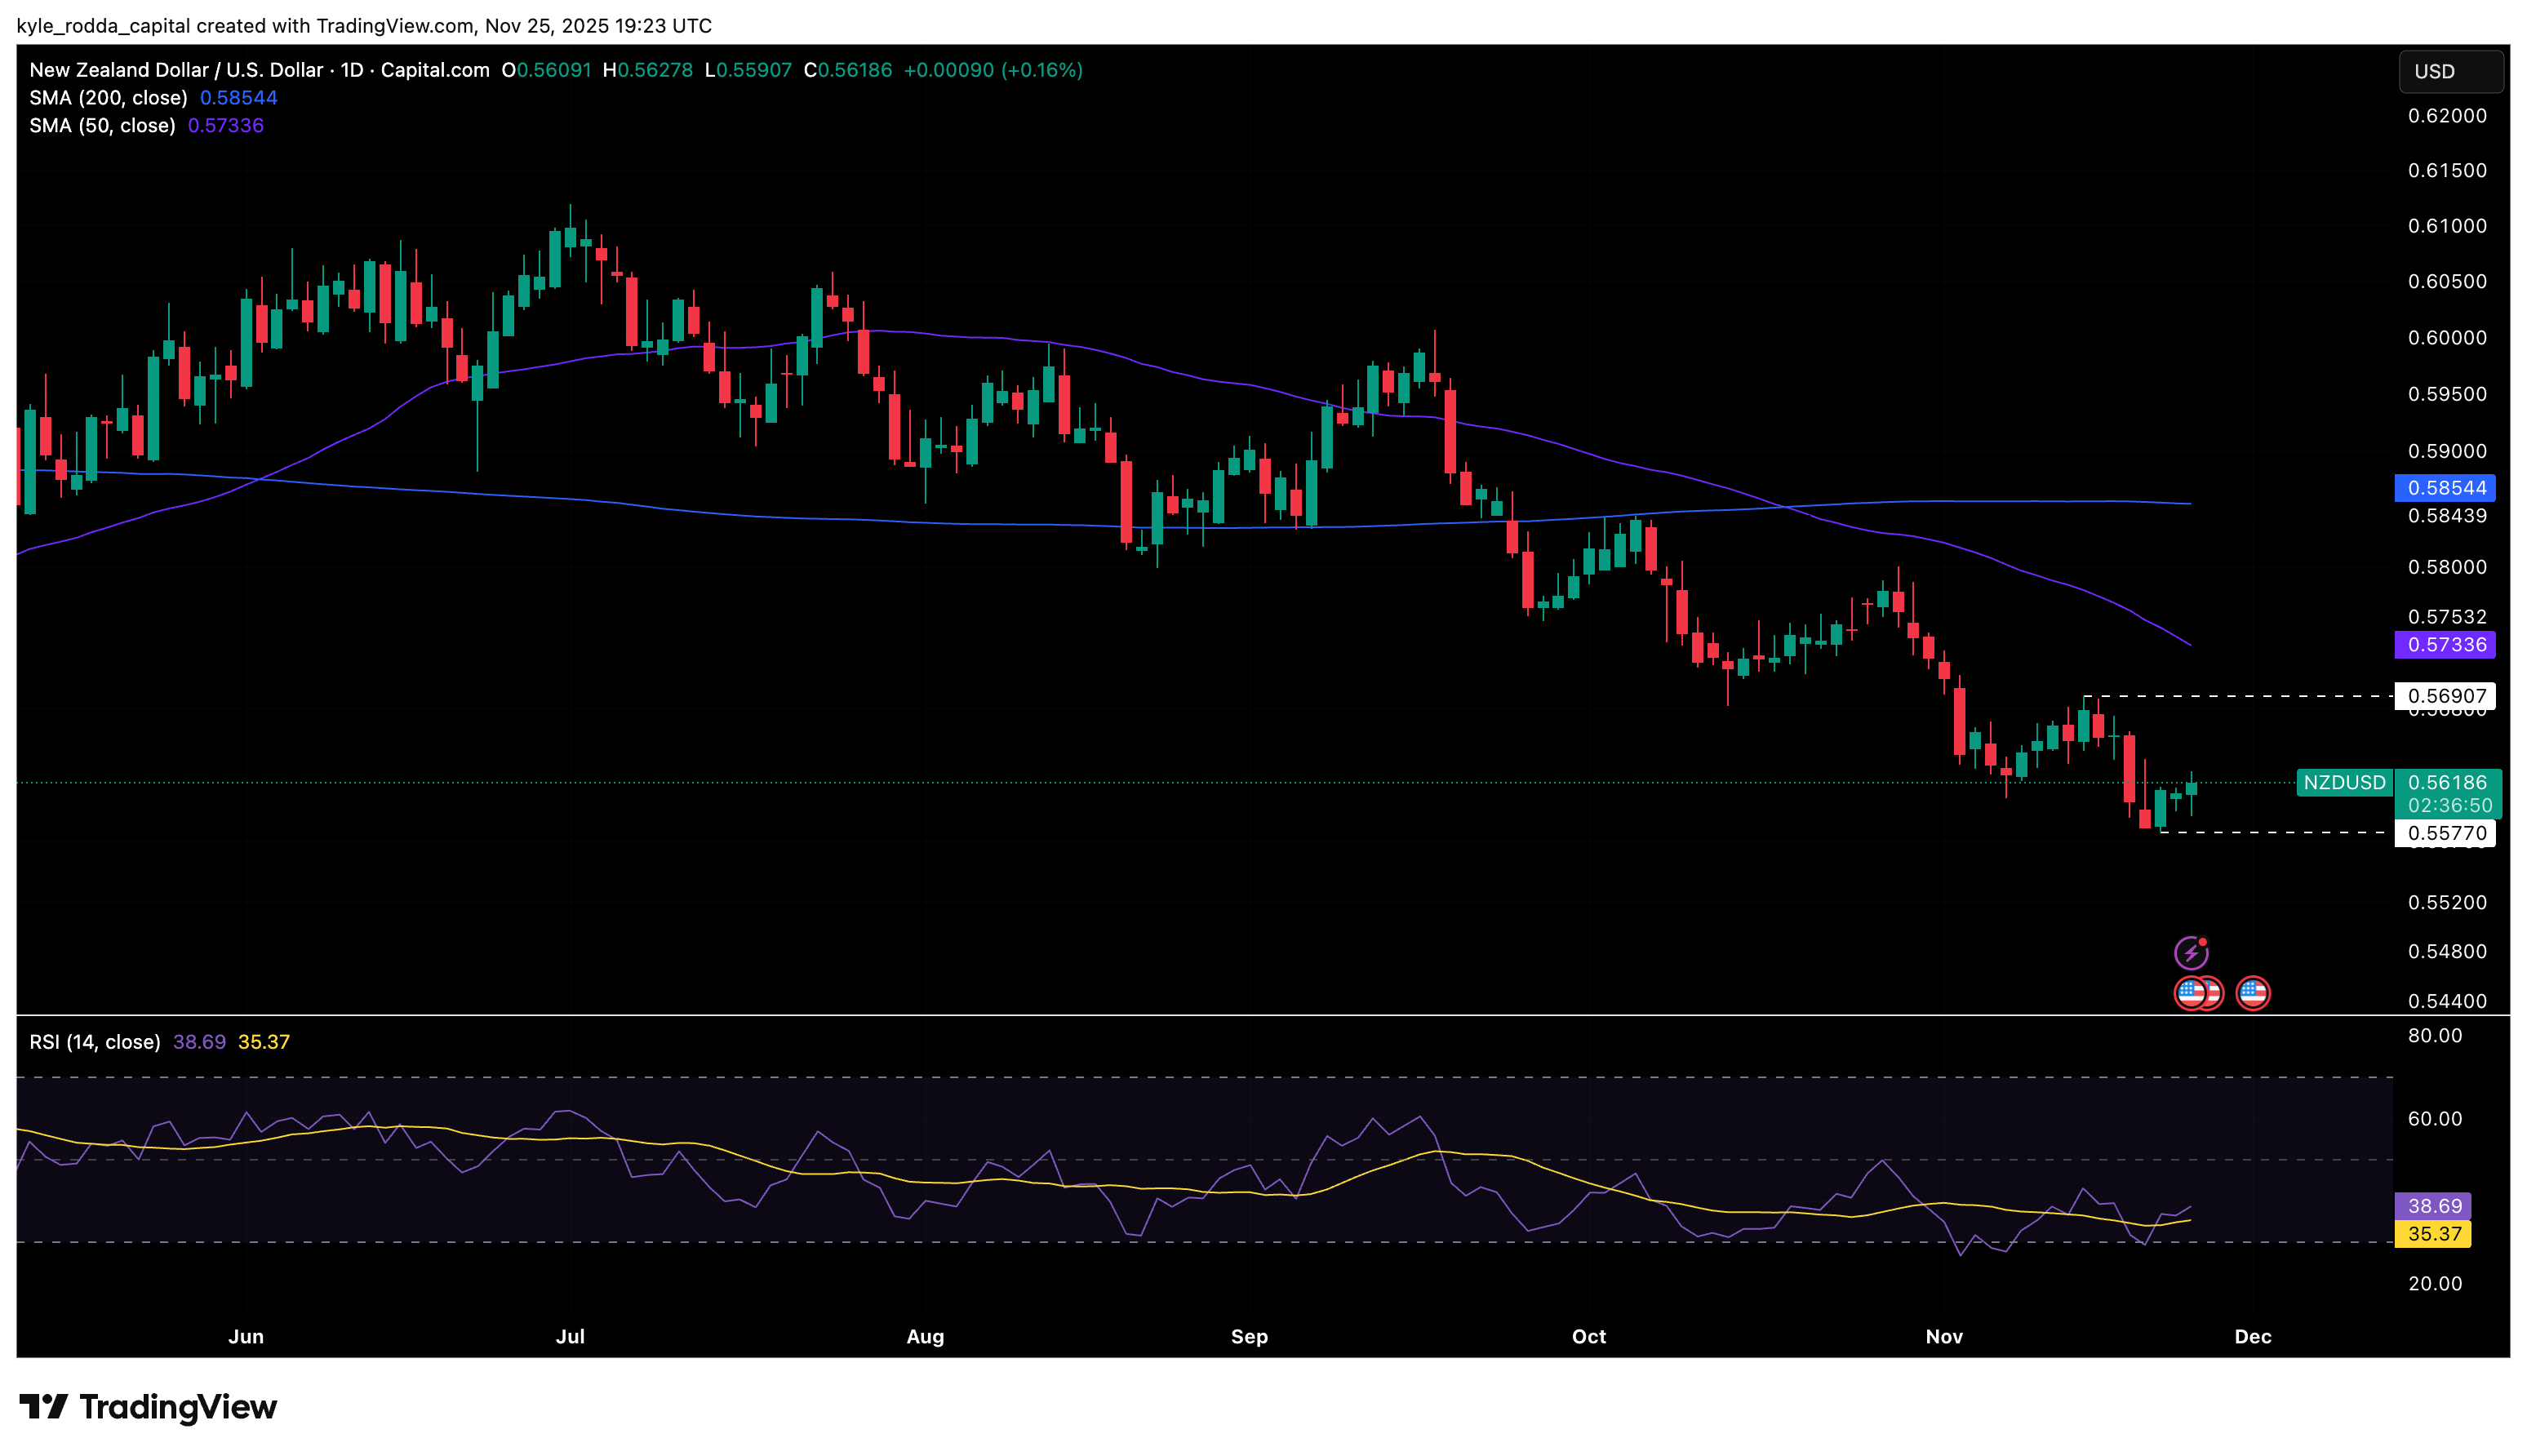Click the blue 0.58544 SMA price tag
Screen dimensions: 2527x1456
(2445, 488)
